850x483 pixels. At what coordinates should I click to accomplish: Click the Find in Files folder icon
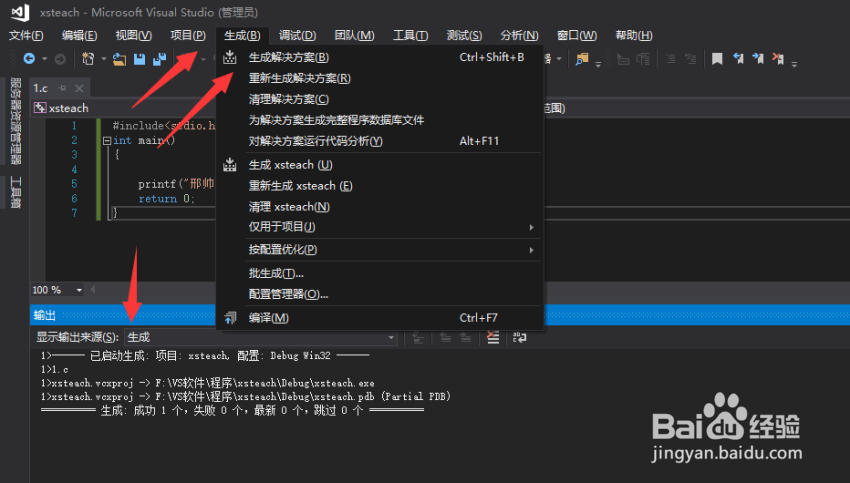coord(582,59)
